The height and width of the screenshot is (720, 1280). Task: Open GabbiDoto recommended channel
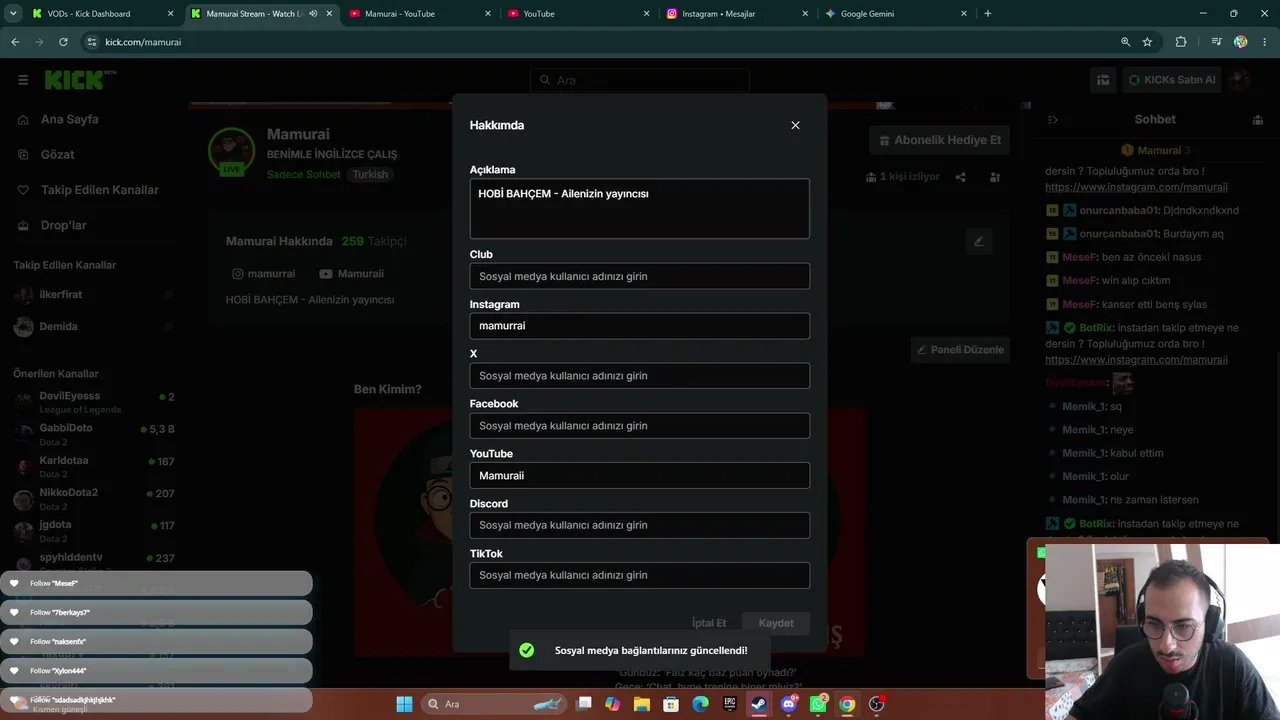coord(94,434)
